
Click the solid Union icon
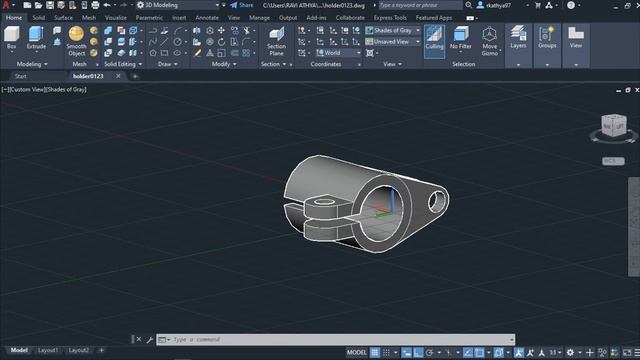point(108,31)
